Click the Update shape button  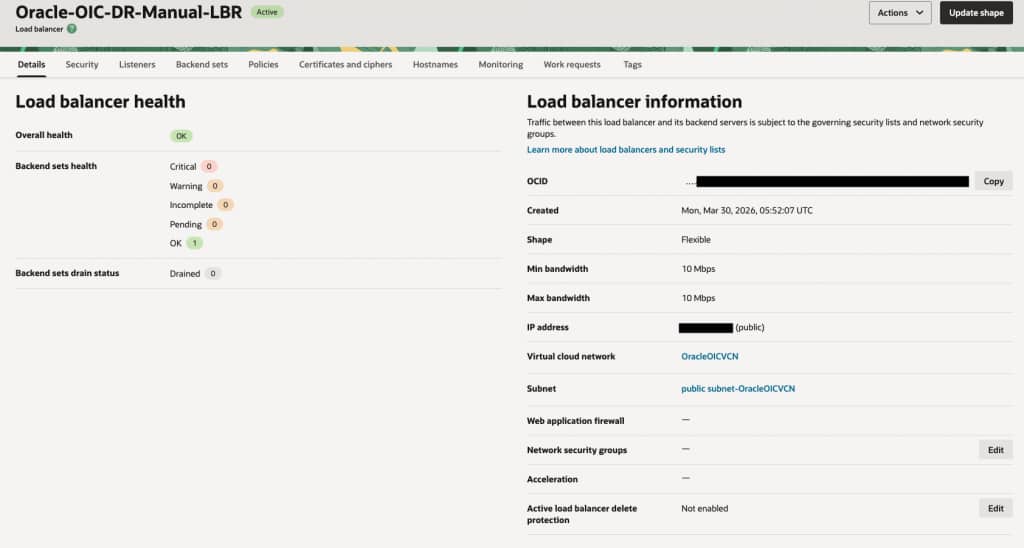click(x=976, y=13)
